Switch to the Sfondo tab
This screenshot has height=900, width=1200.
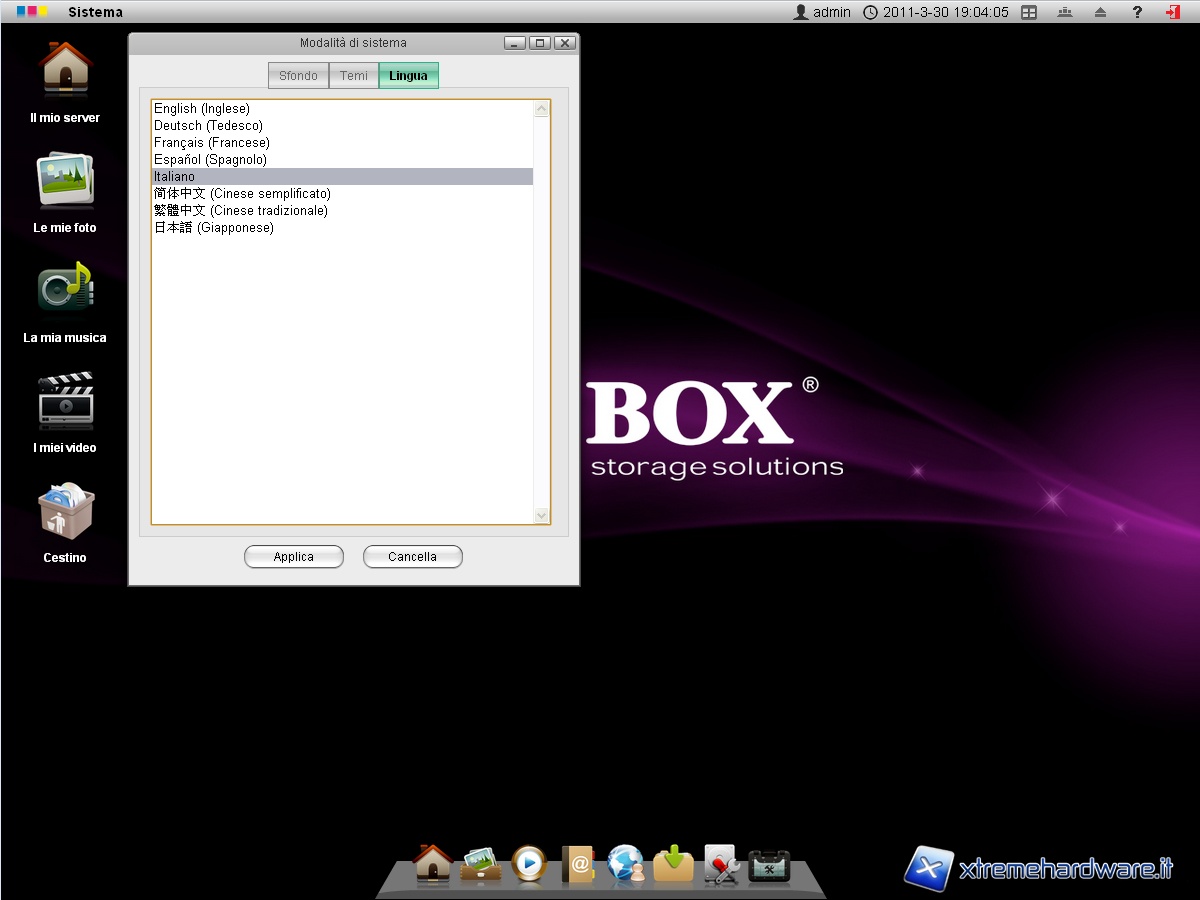tap(298, 76)
